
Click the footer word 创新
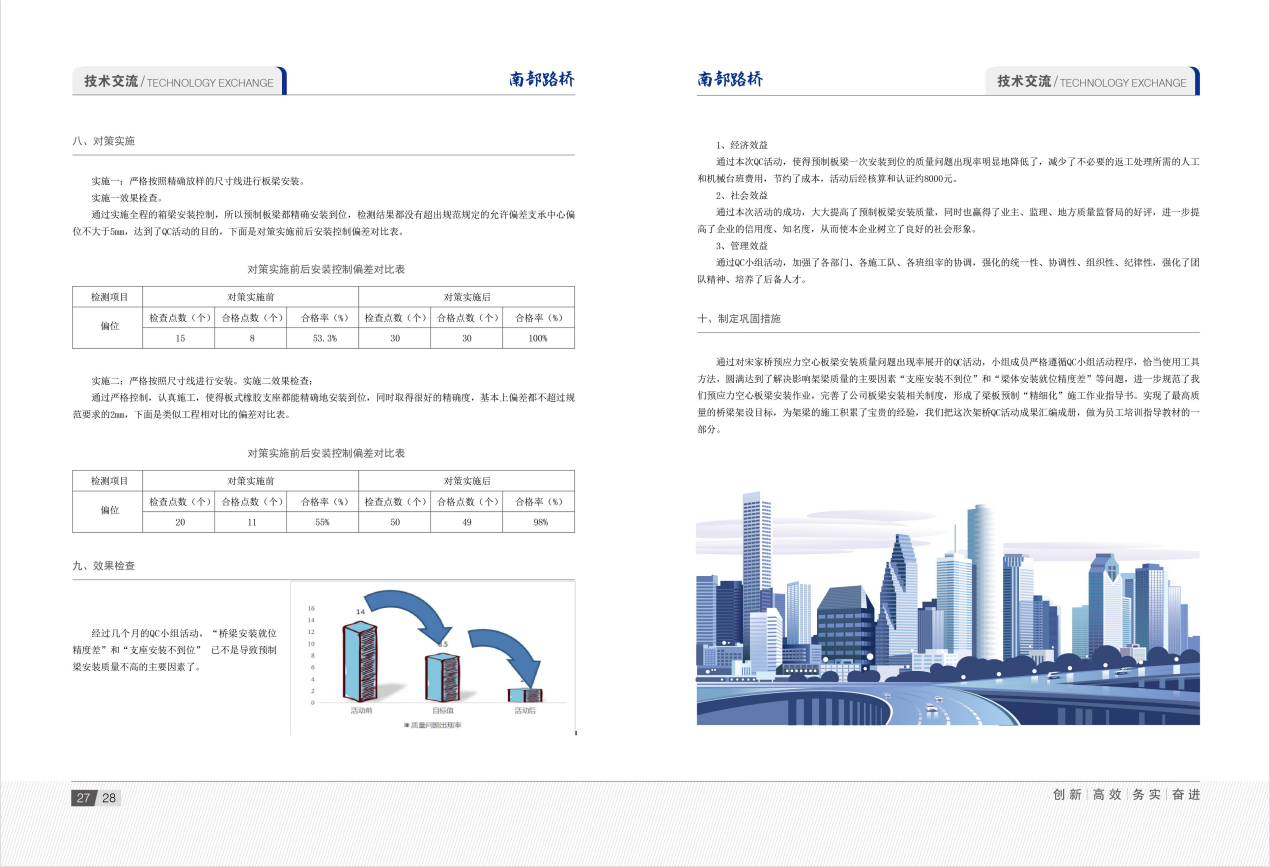(x=1067, y=794)
